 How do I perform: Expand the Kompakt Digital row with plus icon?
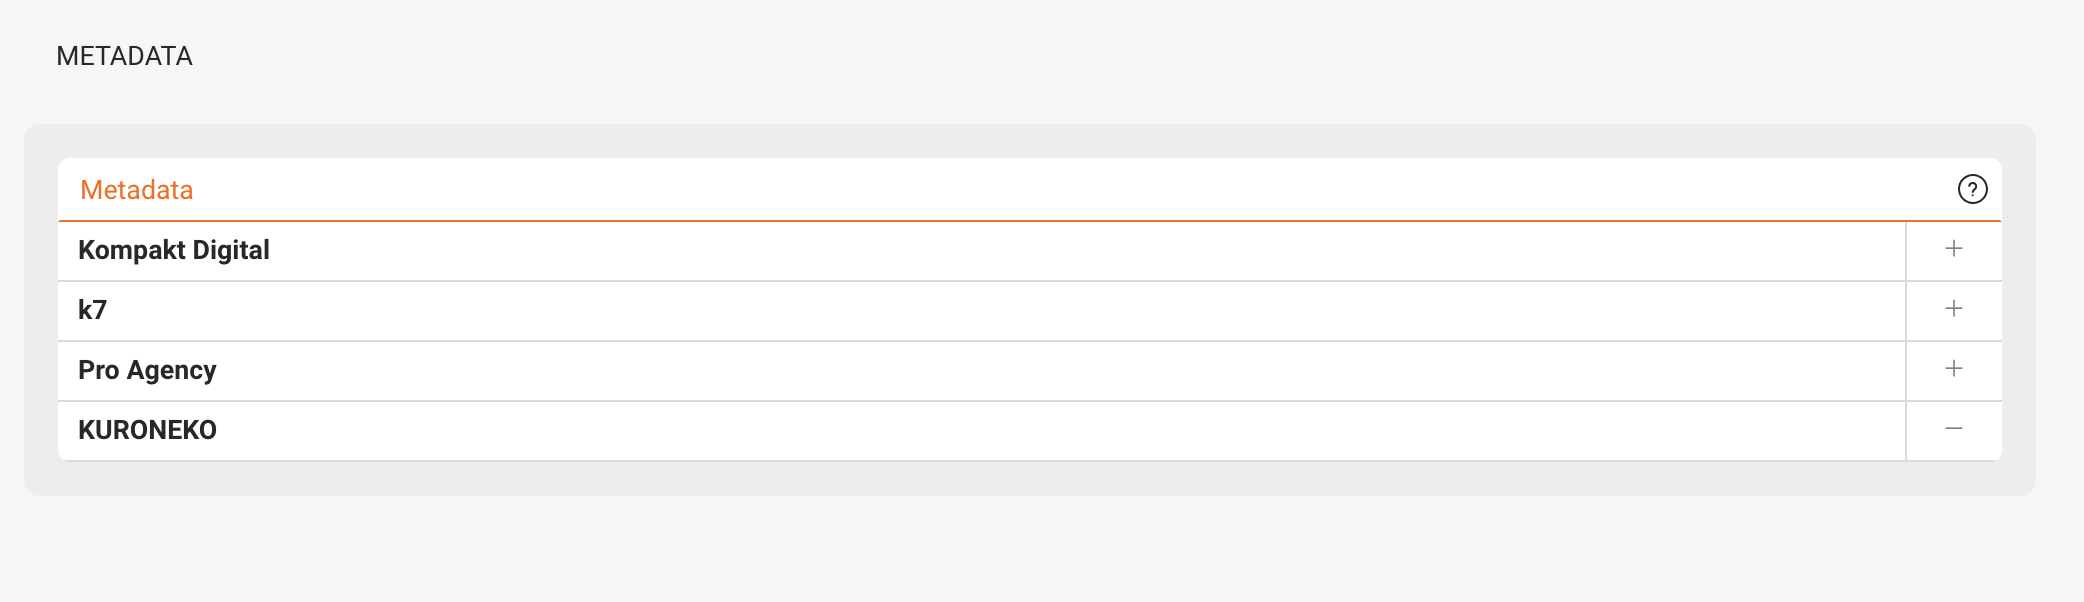point(1953,249)
